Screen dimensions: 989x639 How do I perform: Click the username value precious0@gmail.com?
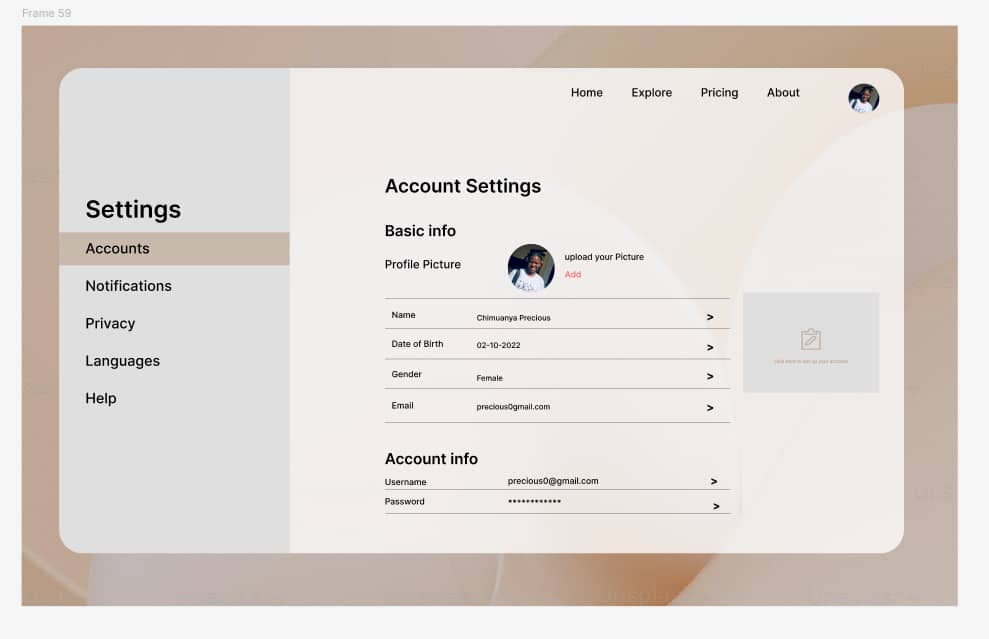[x=553, y=481]
